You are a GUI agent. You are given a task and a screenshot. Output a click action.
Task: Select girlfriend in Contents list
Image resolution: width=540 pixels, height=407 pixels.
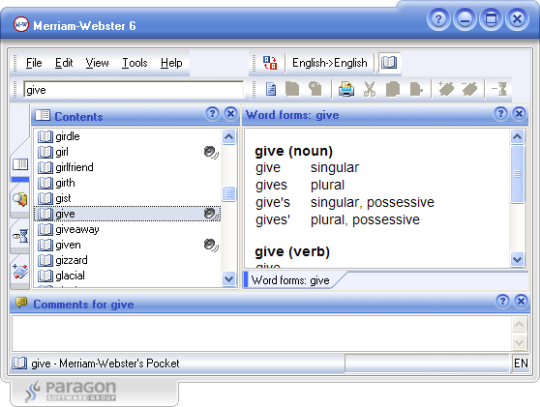pyautogui.click(x=127, y=167)
